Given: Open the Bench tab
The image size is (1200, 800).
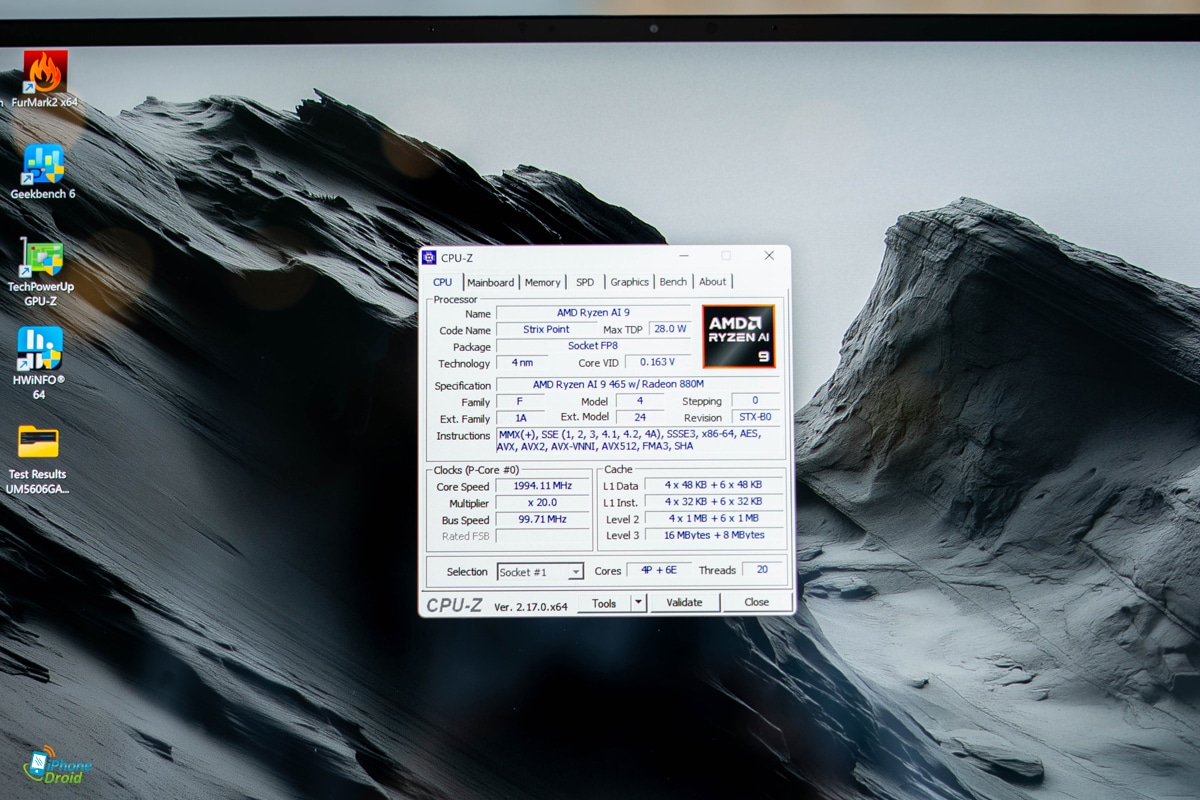Looking at the screenshot, I should coord(673,283).
